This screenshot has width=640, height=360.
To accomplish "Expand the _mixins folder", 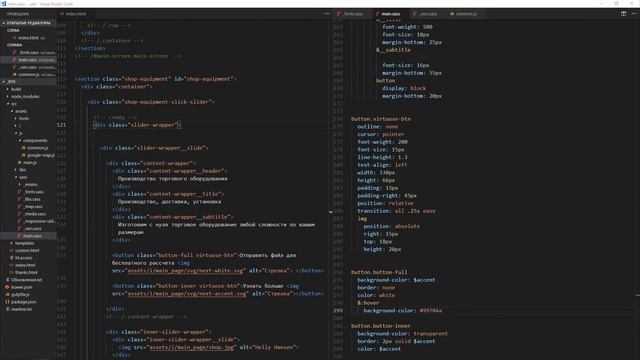I will point(30,184).
